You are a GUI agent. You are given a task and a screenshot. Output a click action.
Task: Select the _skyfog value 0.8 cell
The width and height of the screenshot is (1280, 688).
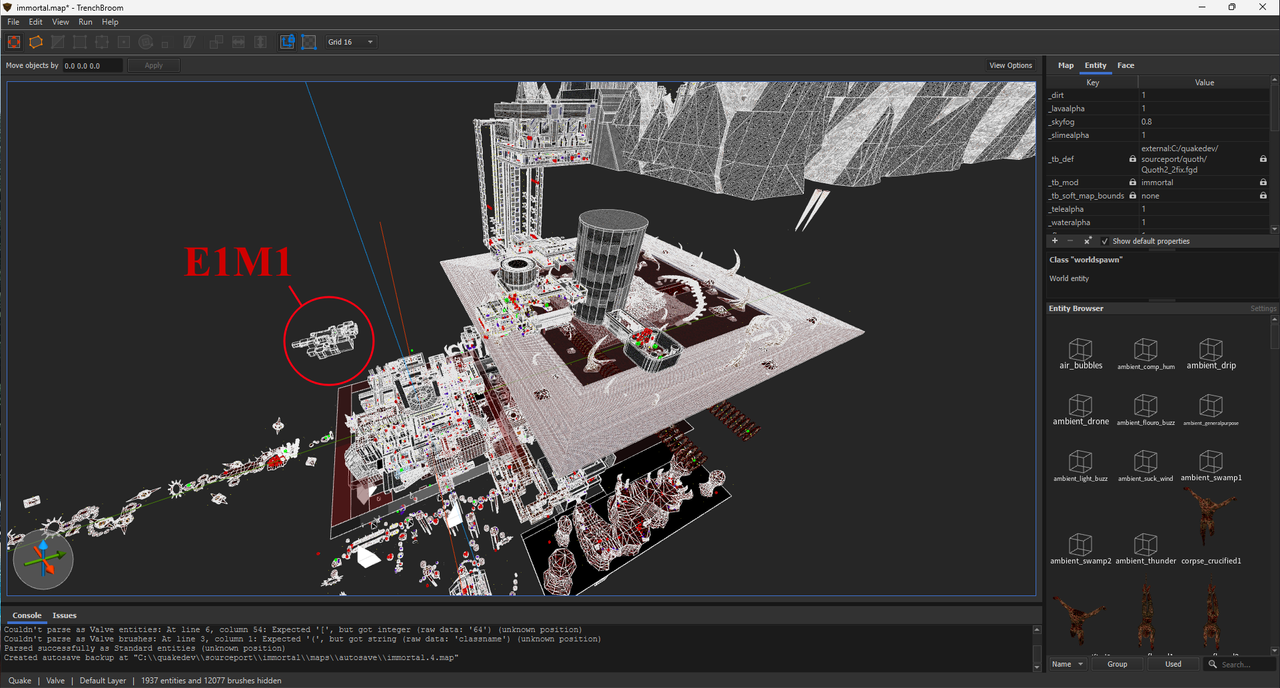point(1204,122)
